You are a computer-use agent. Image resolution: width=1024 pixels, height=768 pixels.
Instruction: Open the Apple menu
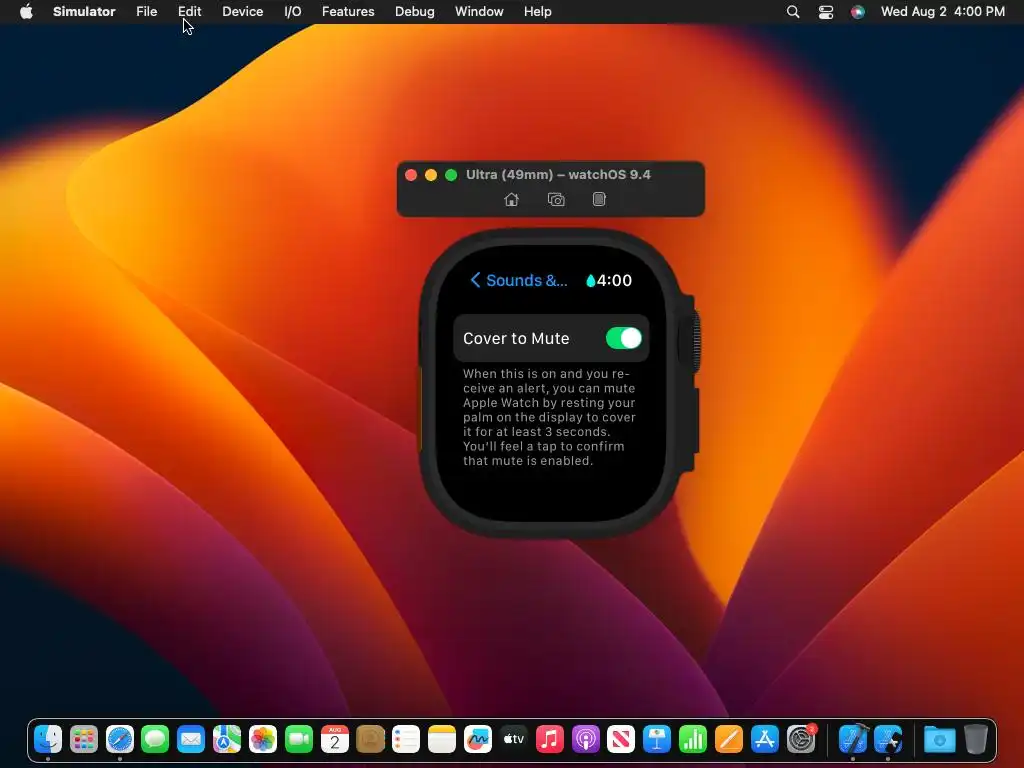tap(26, 11)
